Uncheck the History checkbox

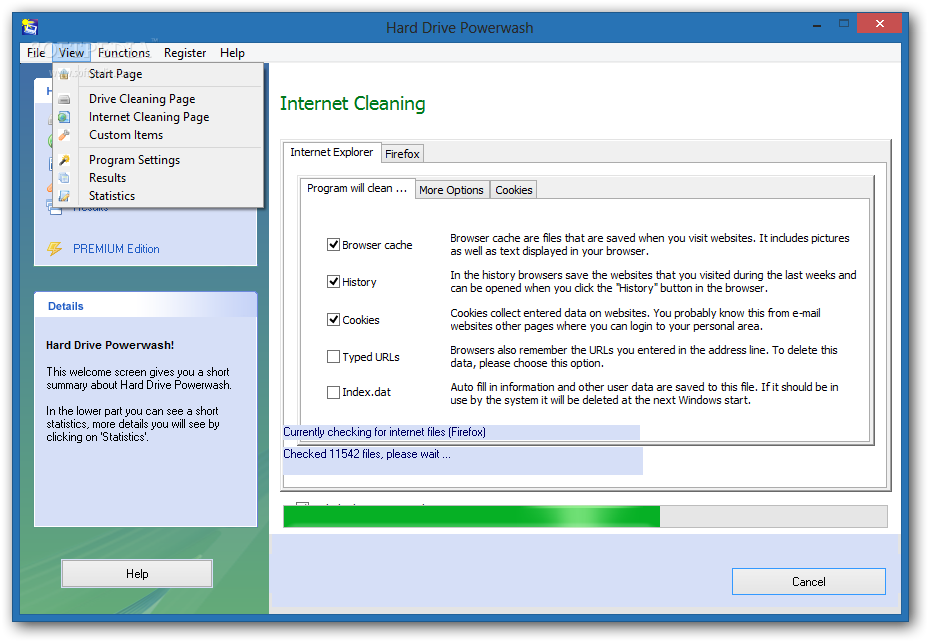tap(334, 282)
